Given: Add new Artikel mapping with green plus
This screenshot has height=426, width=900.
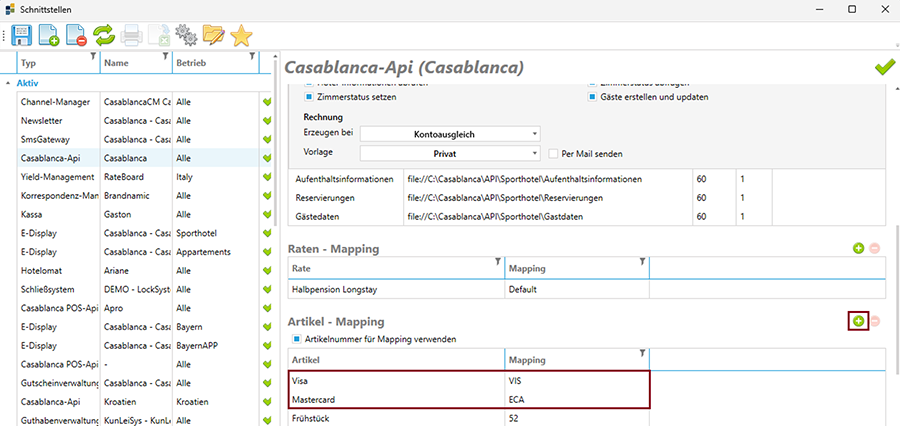Looking at the screenshot, I should [857, 321].
